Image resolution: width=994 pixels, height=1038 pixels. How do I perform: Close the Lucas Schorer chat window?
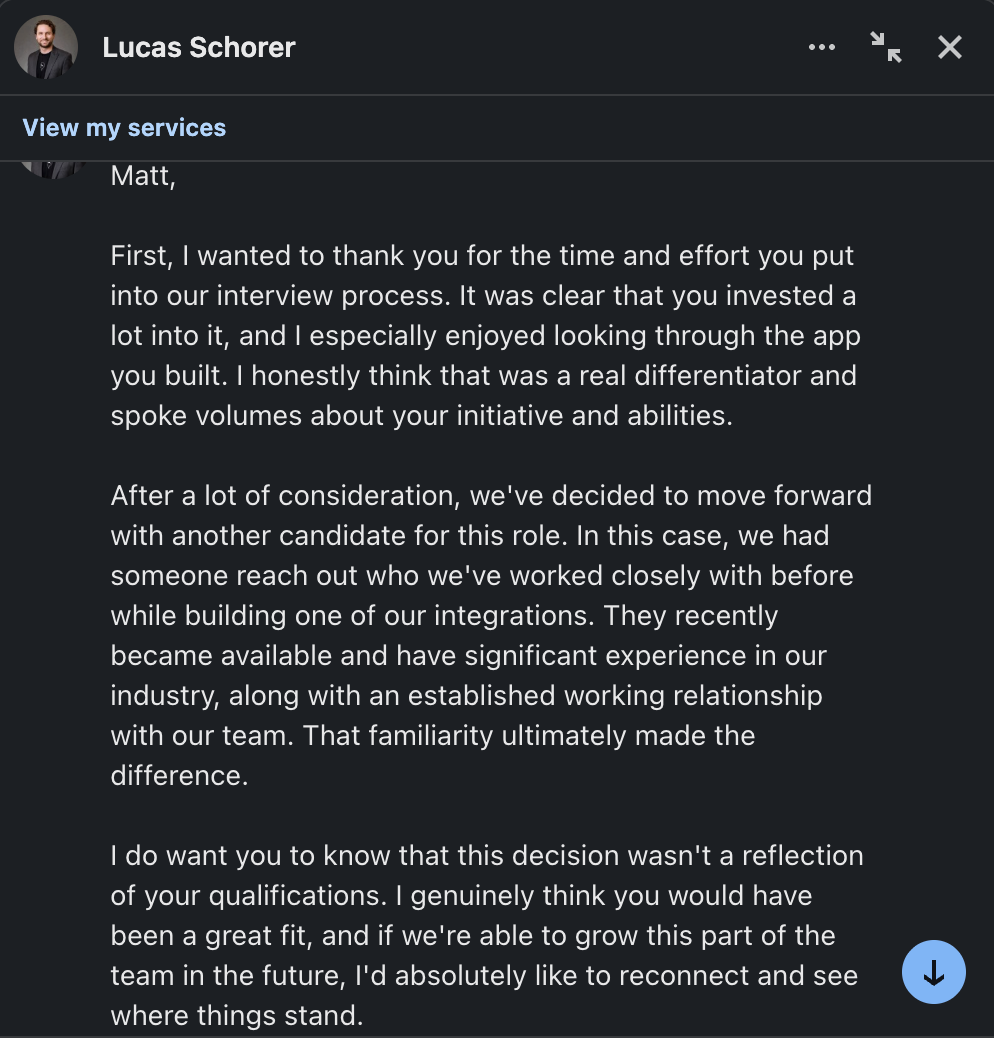pyautogui.click(x=950, y=47)
